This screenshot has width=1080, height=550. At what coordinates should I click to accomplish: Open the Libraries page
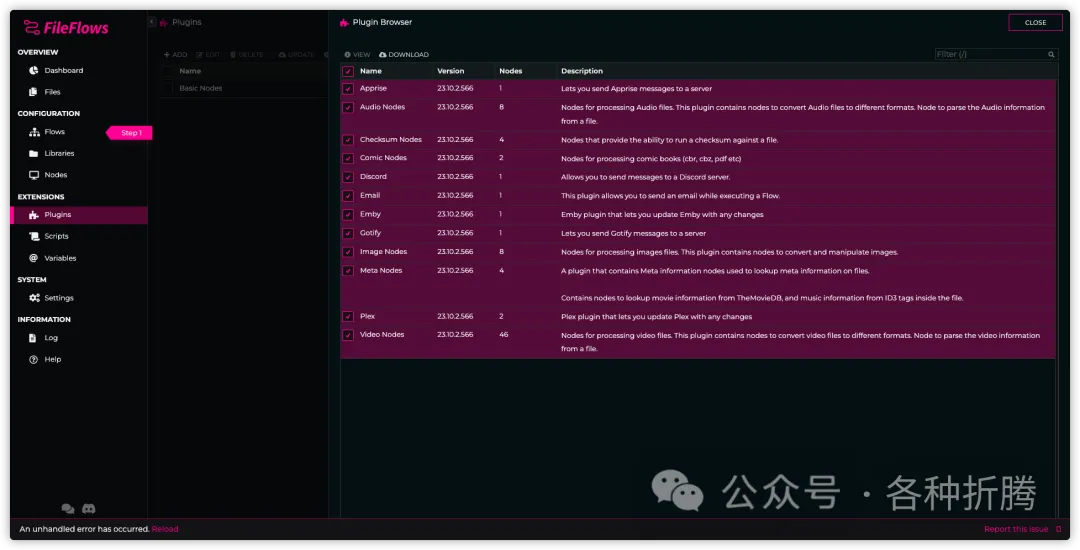pyautogui.click(x=59, y=154)
